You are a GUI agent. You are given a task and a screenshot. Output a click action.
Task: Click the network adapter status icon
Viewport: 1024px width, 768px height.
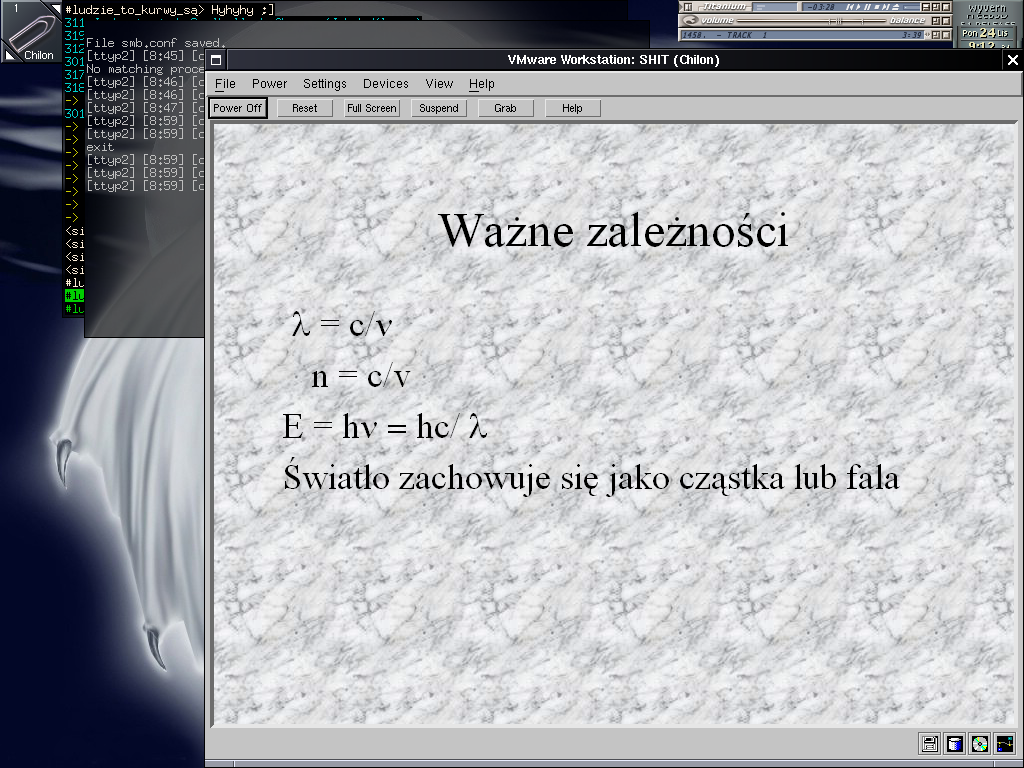(x=1004, y=743)
